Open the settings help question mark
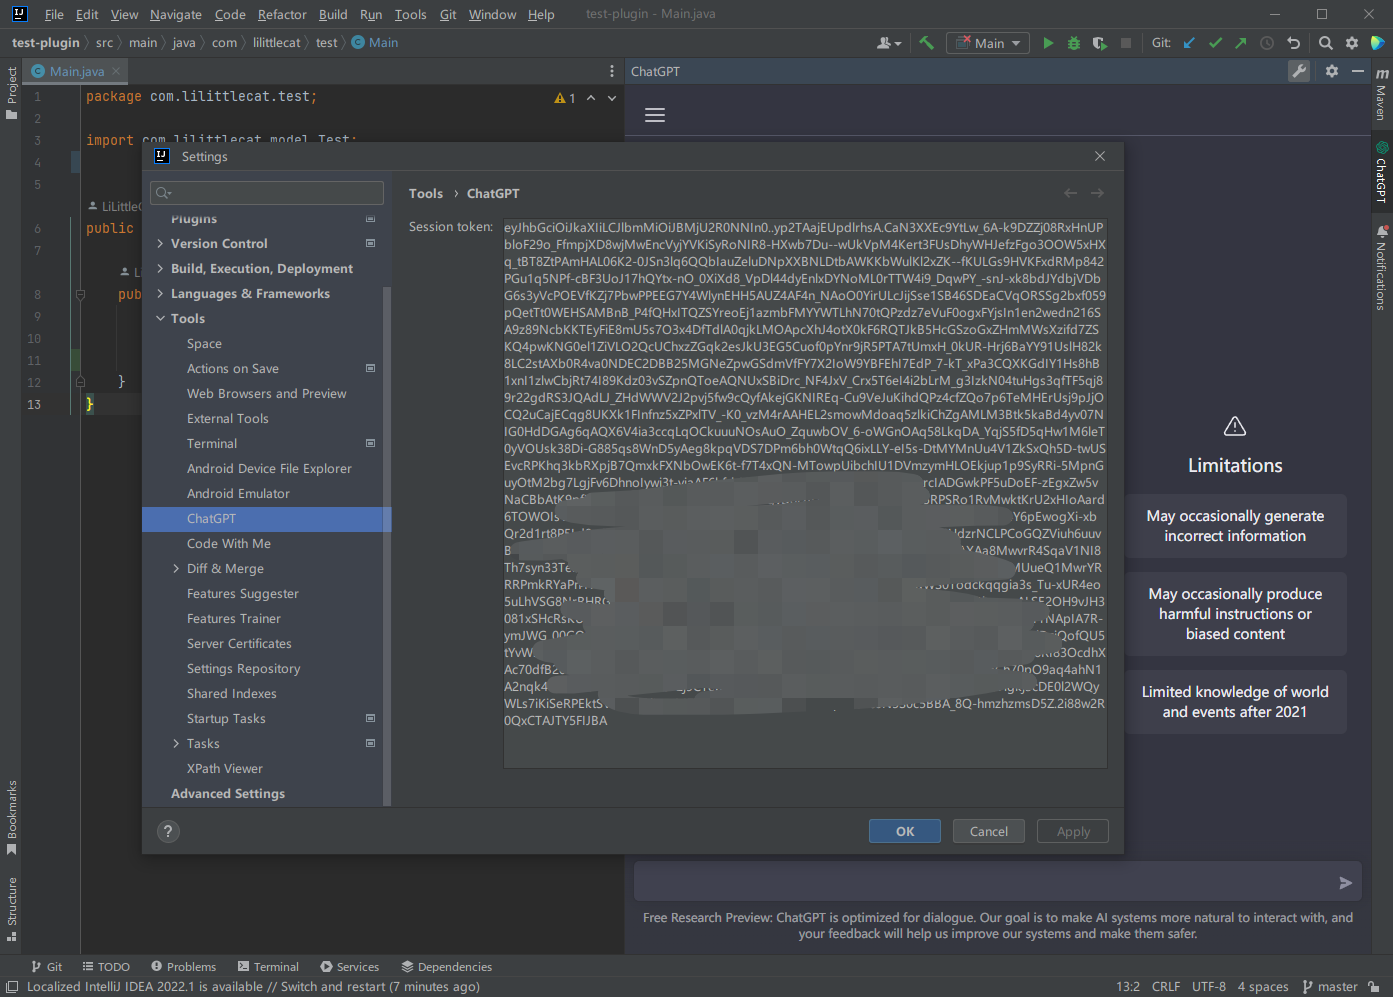1393x997 pixels. 168,831
